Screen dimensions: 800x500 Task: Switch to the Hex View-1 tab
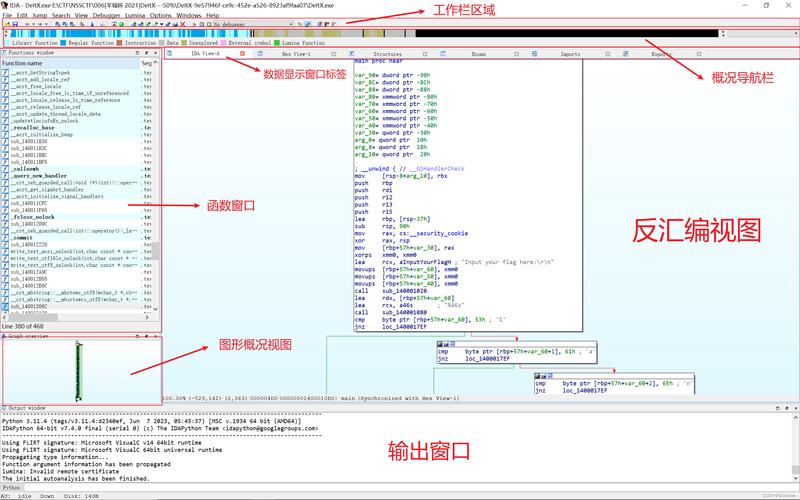pyautogui.click(x=296, y=54)
